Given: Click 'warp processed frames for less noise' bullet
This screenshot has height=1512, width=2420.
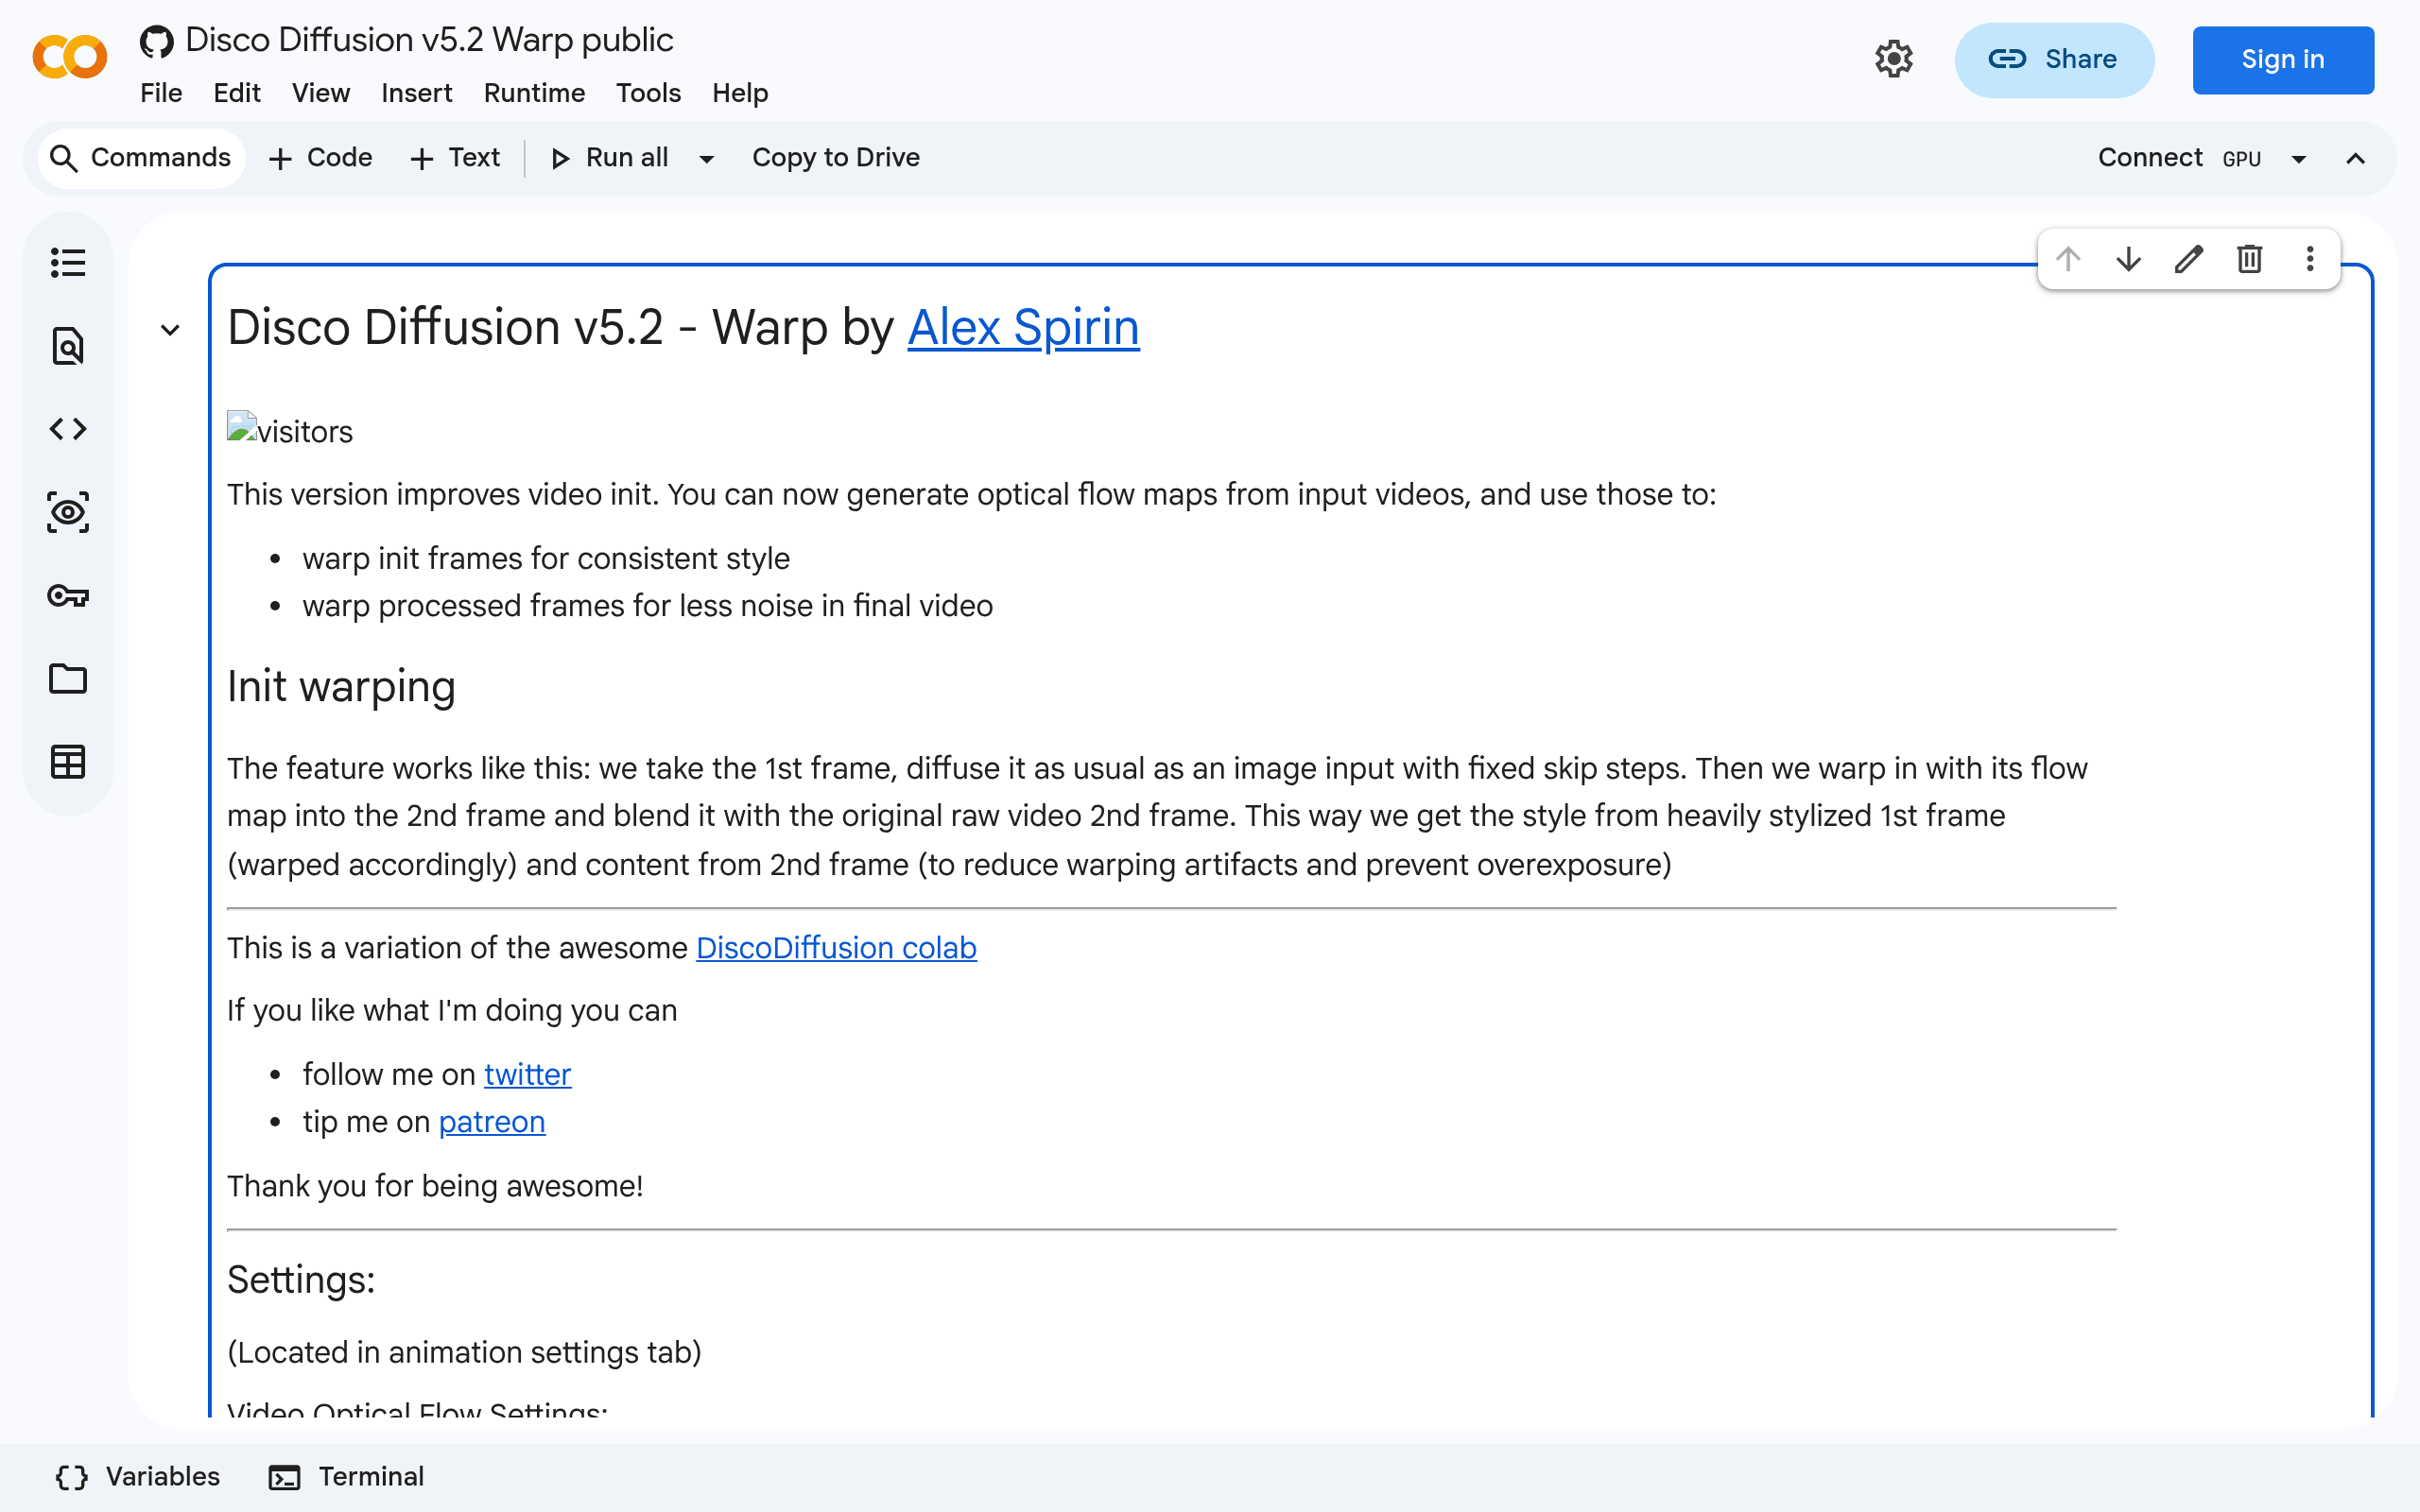Looking at the screenshot, I should [647, 606].
